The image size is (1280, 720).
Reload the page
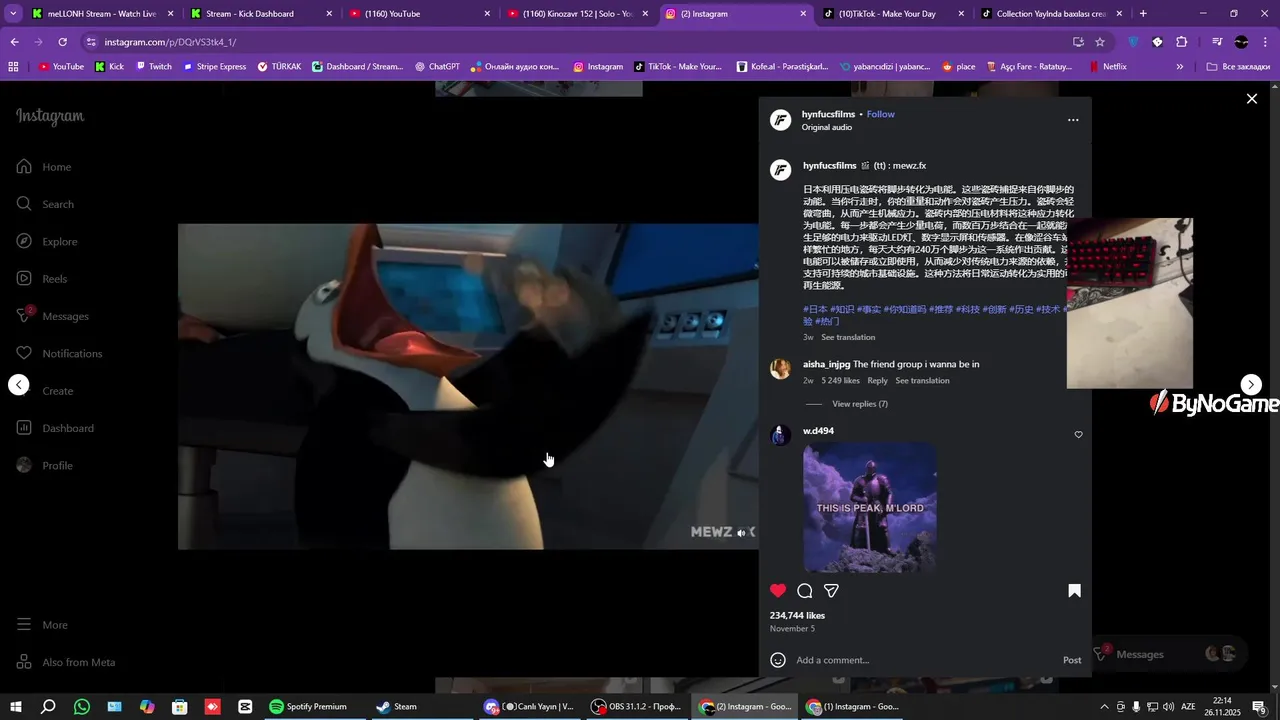click(62, 42)
